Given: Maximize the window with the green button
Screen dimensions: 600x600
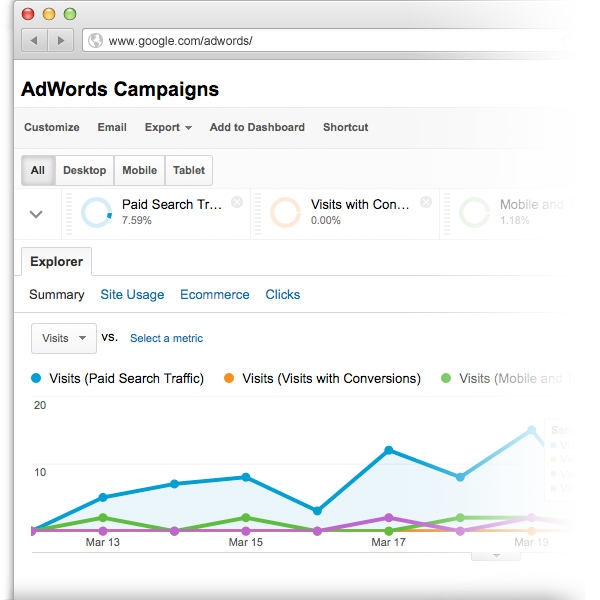Looking at the screenshot, I should tap(70, 14).
